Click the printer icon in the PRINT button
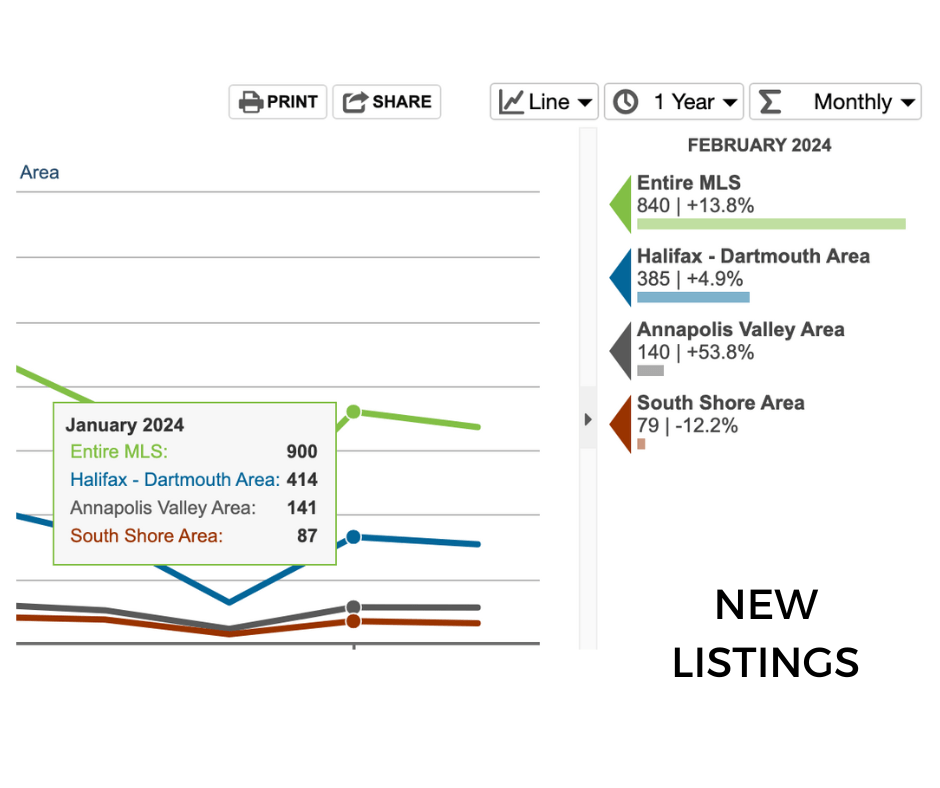 click(x=251, y=102)
